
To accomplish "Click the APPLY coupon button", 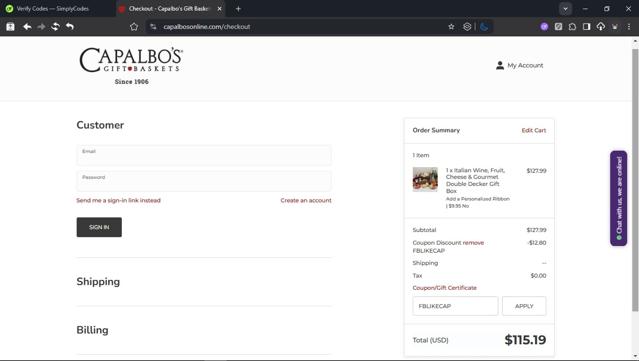I will [x=524, y=306].
